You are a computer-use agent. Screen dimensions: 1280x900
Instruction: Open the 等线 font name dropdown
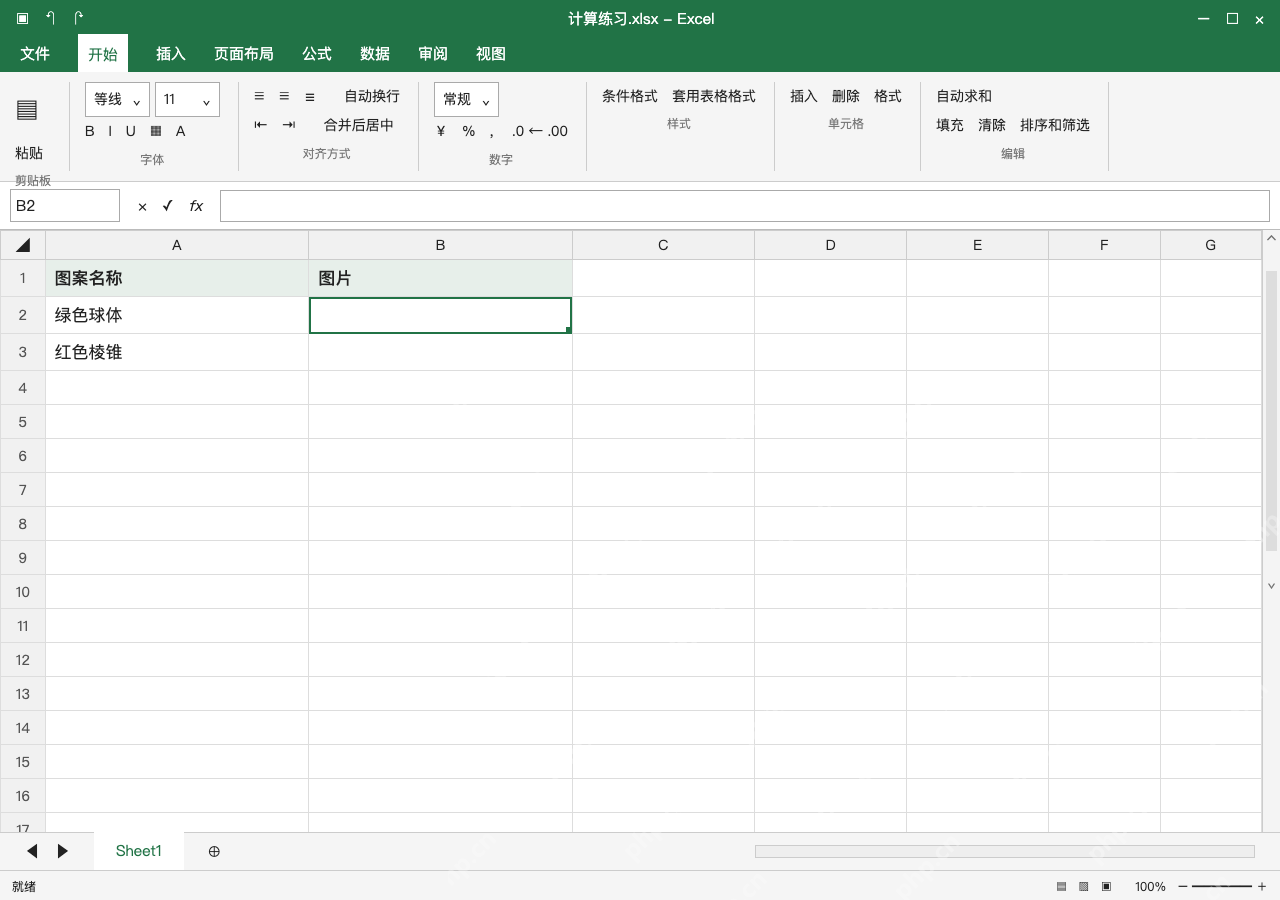click(x=117, y=99)
